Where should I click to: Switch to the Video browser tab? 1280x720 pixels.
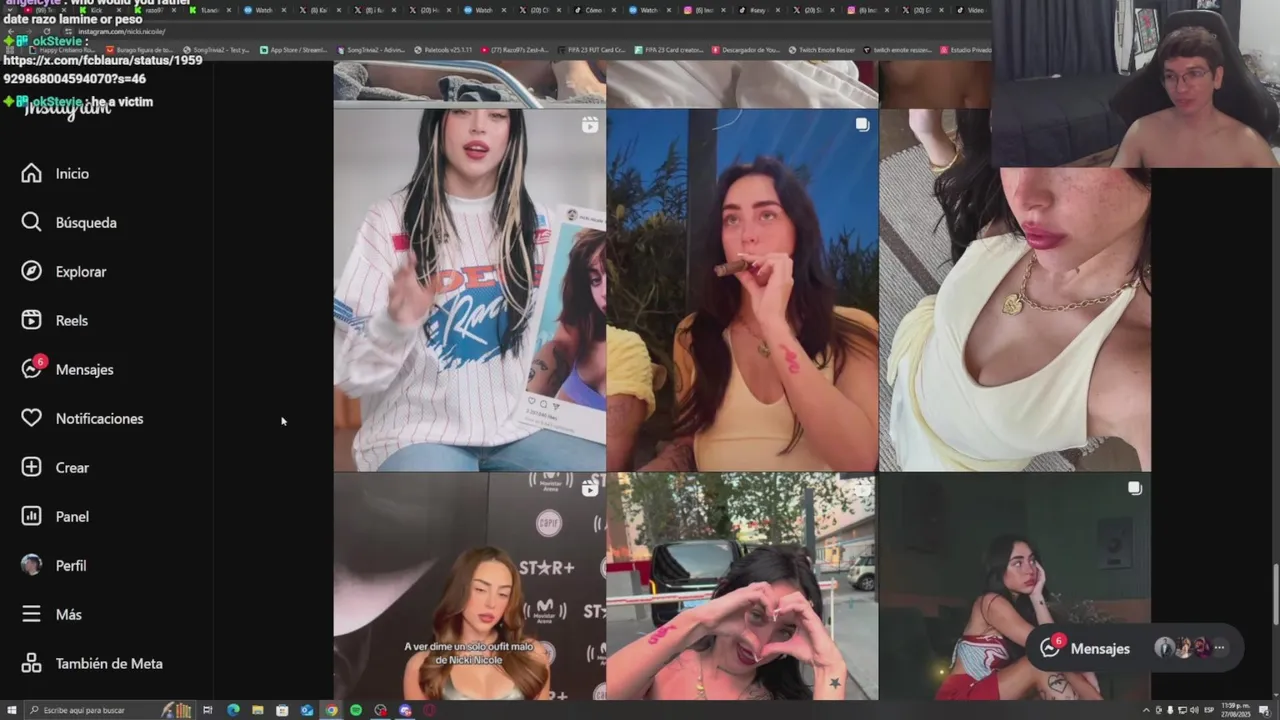970,10
